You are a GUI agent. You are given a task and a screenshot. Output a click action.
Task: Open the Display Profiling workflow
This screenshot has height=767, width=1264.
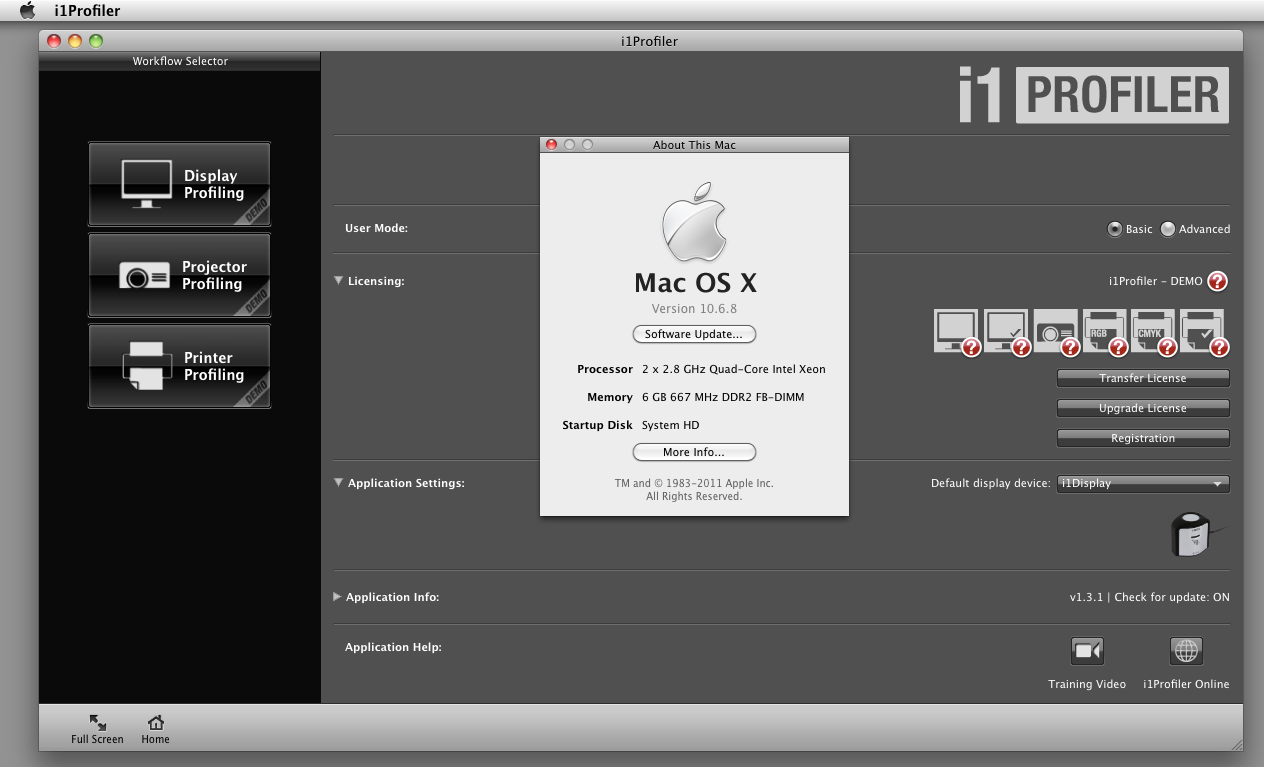pyautogui.click(x=179, y=184)
